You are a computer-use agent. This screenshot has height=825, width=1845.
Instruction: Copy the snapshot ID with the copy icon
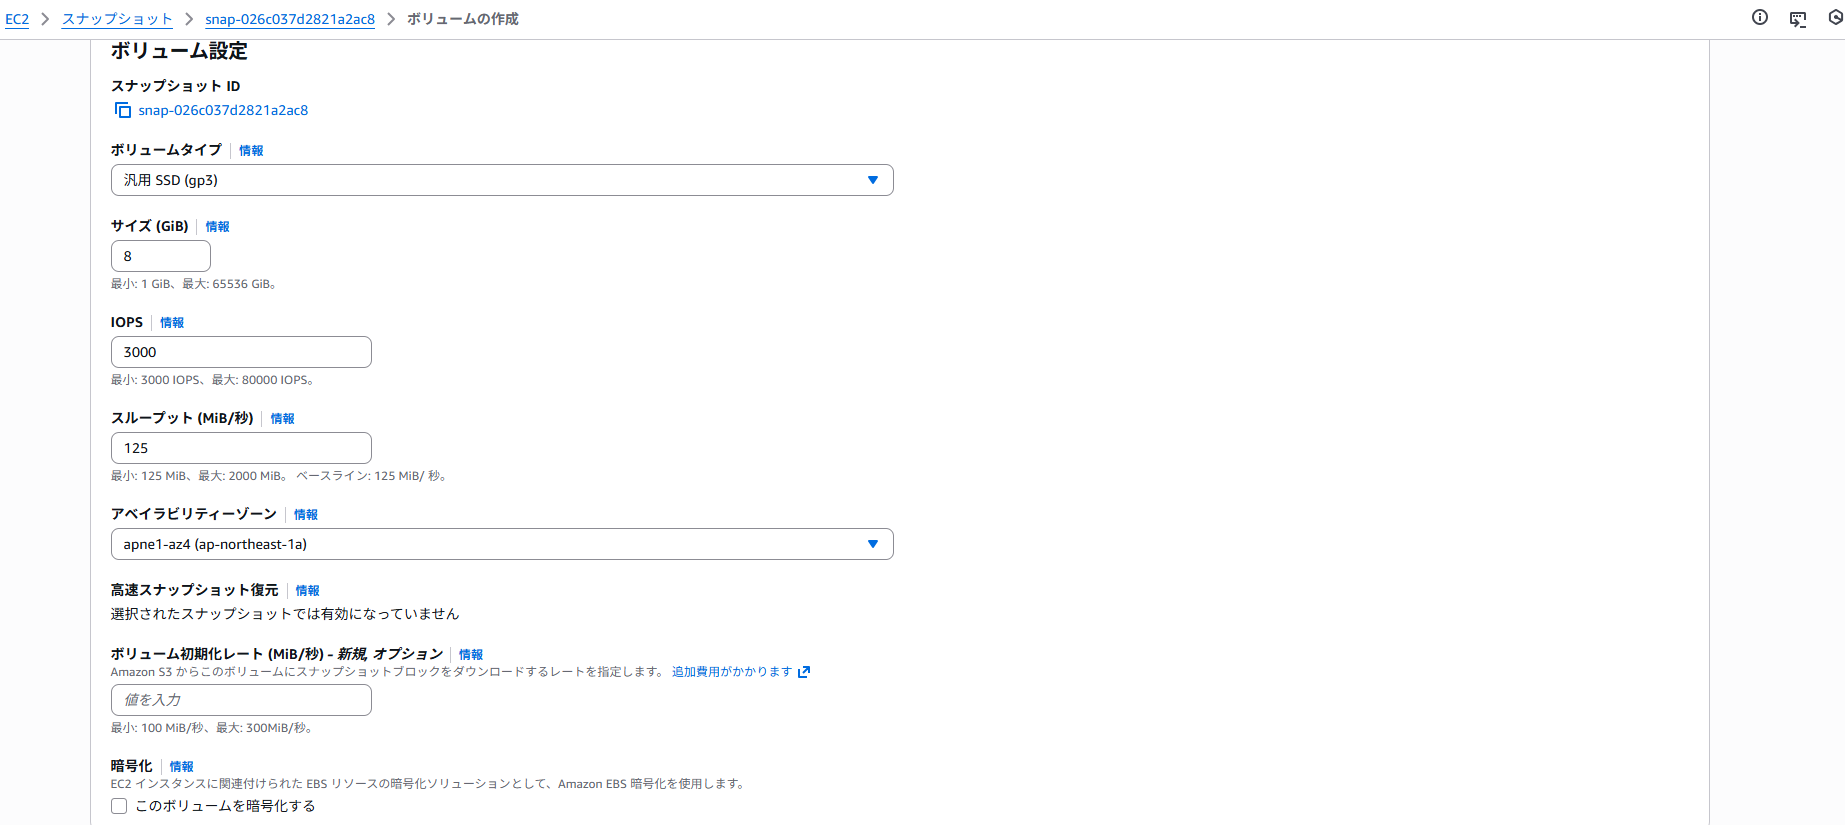pos(122,110)
